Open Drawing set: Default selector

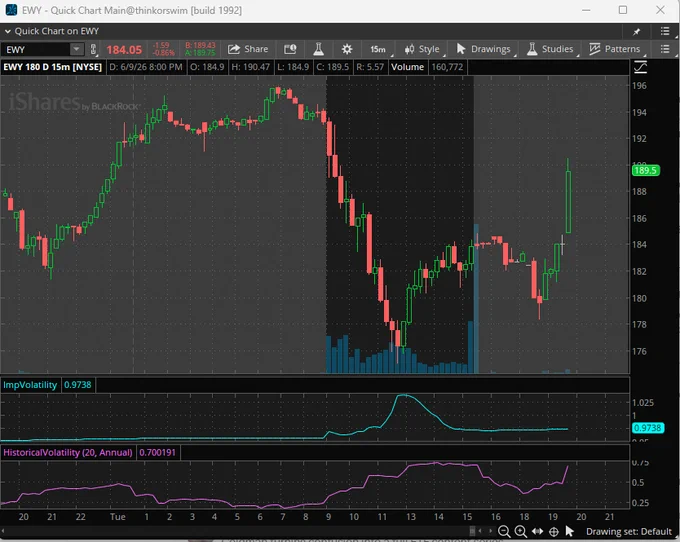click(x=628, y=532)
